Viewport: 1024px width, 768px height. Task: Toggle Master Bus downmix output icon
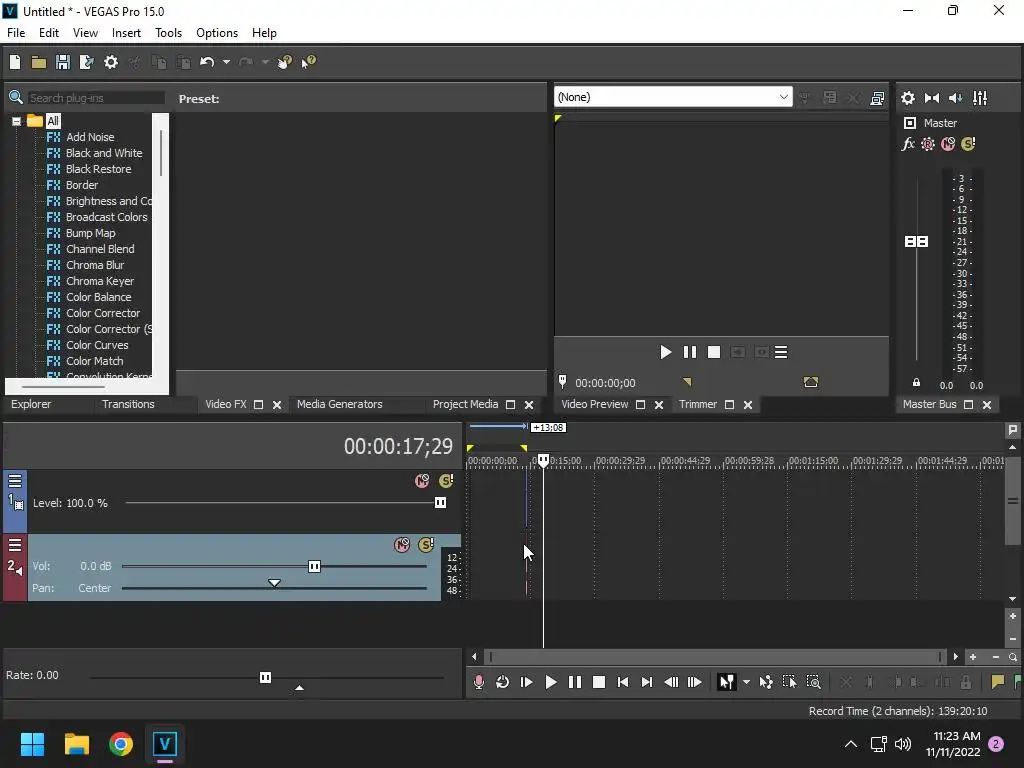(x=932, y=98)
